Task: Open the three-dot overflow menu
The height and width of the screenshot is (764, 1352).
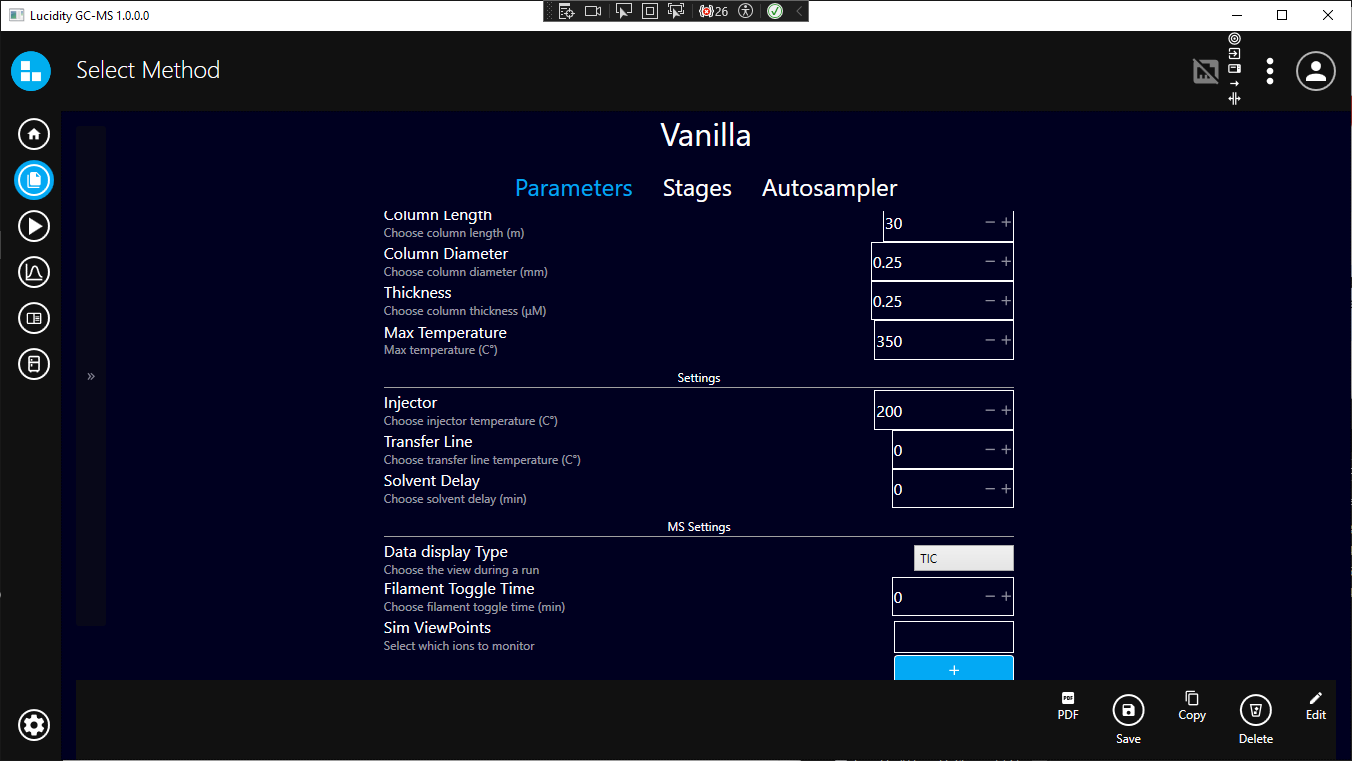Action: [1269, 71]
